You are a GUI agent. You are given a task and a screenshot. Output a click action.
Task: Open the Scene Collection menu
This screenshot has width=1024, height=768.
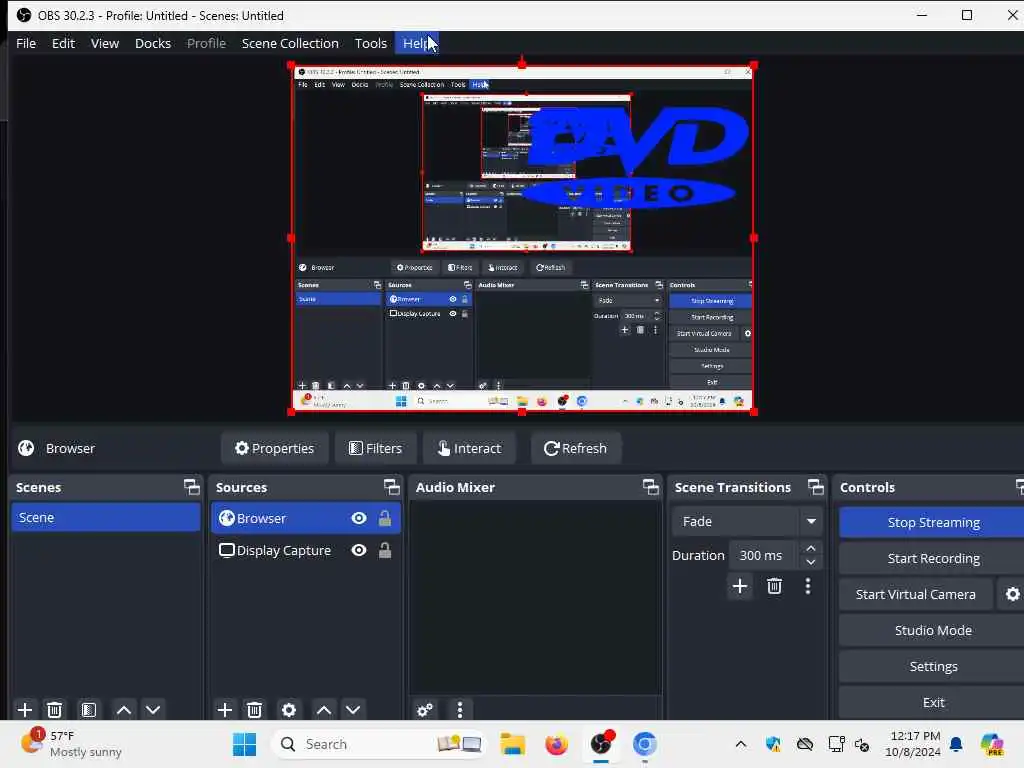(x=290, y=43)
